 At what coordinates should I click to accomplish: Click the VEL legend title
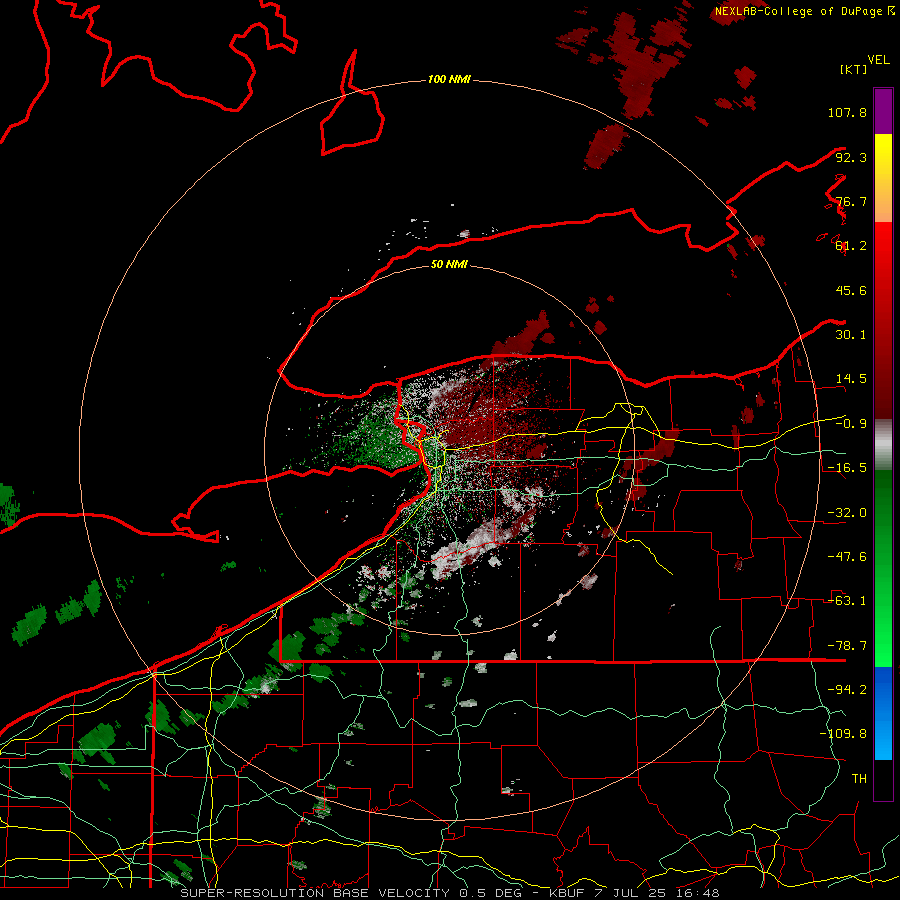878,59
